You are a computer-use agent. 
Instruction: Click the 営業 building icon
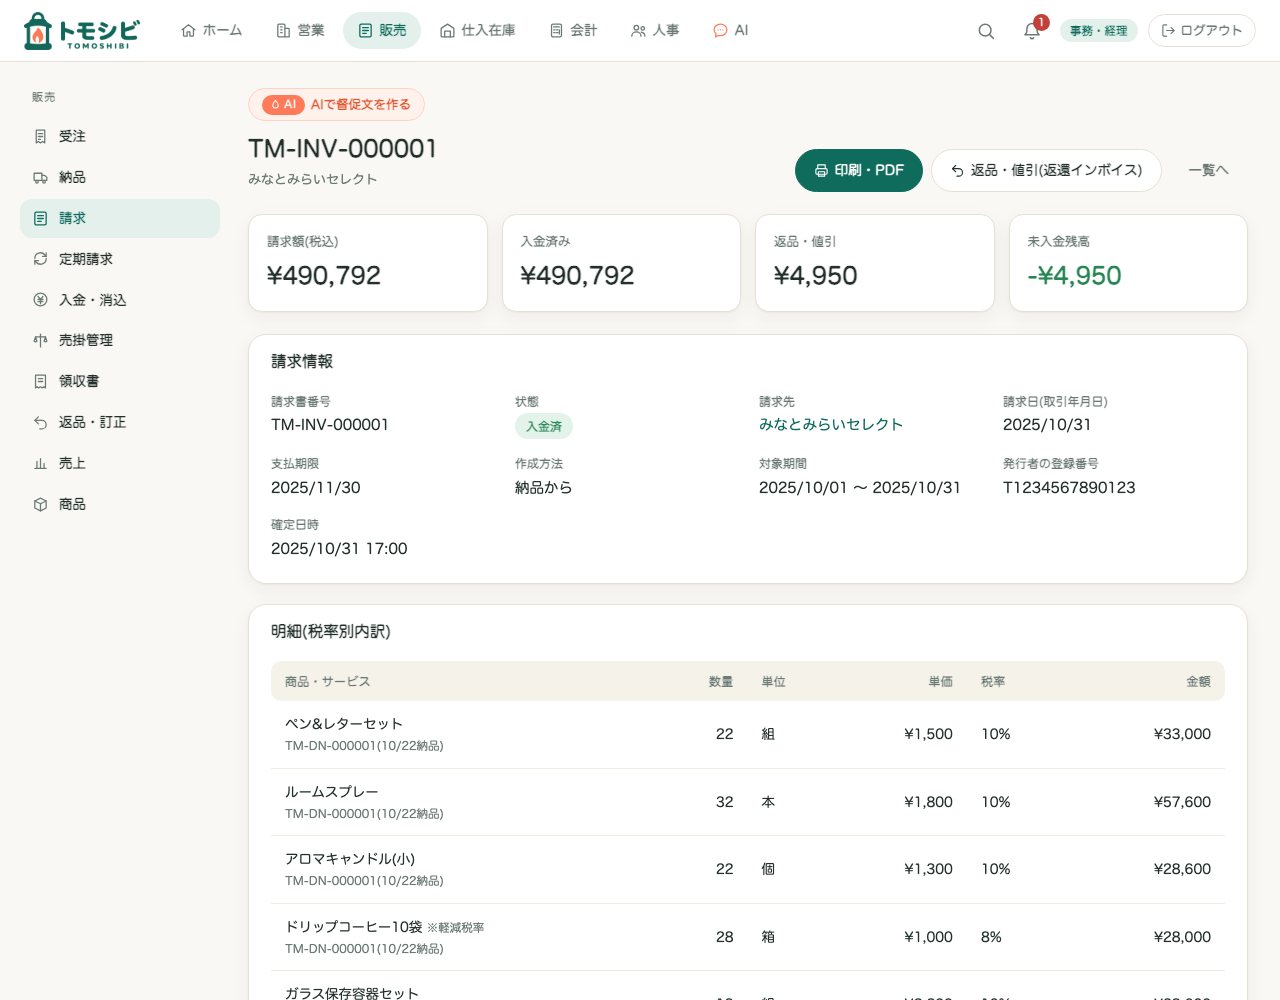(283, 31)
